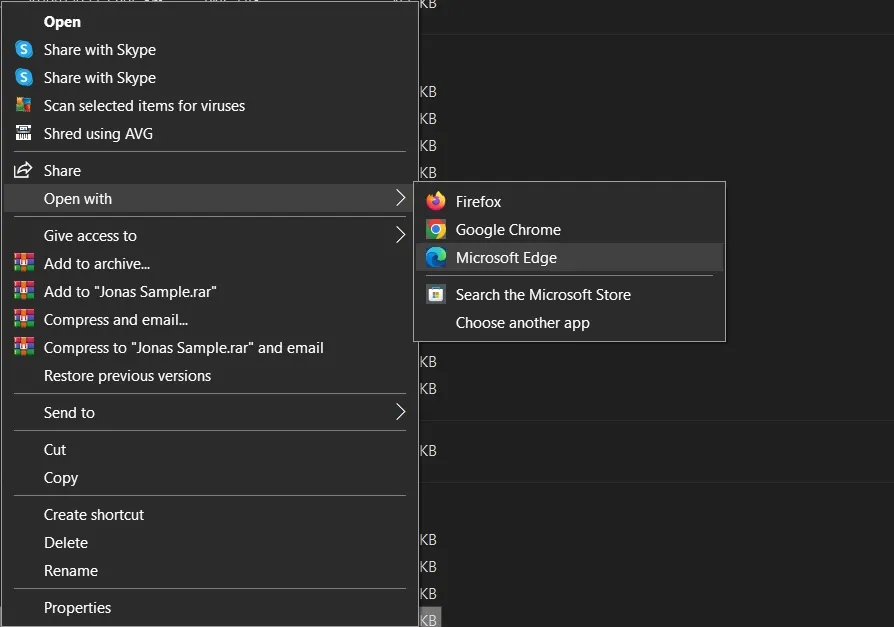This screenshot has height=627, width=894.
Task: Click WinRAR icon beside Compress and email
Action: point(24,319)
